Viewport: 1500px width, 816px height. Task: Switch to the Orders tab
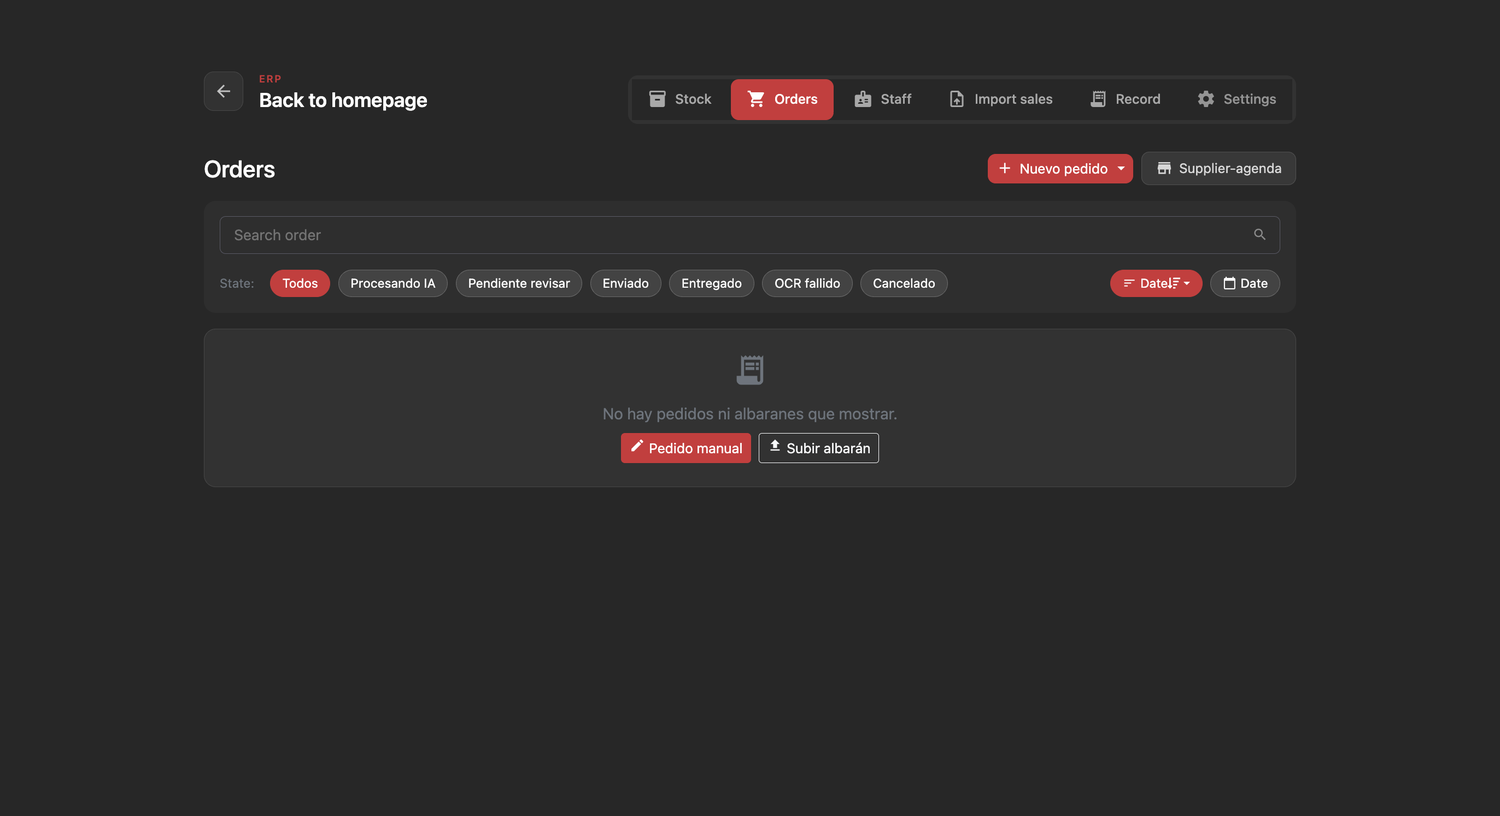click(x=782, y=99)
